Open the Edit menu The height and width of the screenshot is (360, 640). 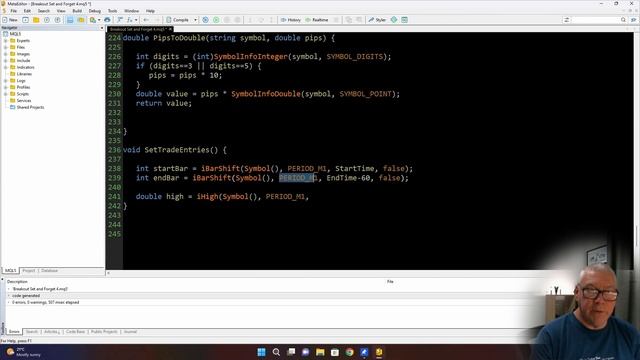click(27, 11)
